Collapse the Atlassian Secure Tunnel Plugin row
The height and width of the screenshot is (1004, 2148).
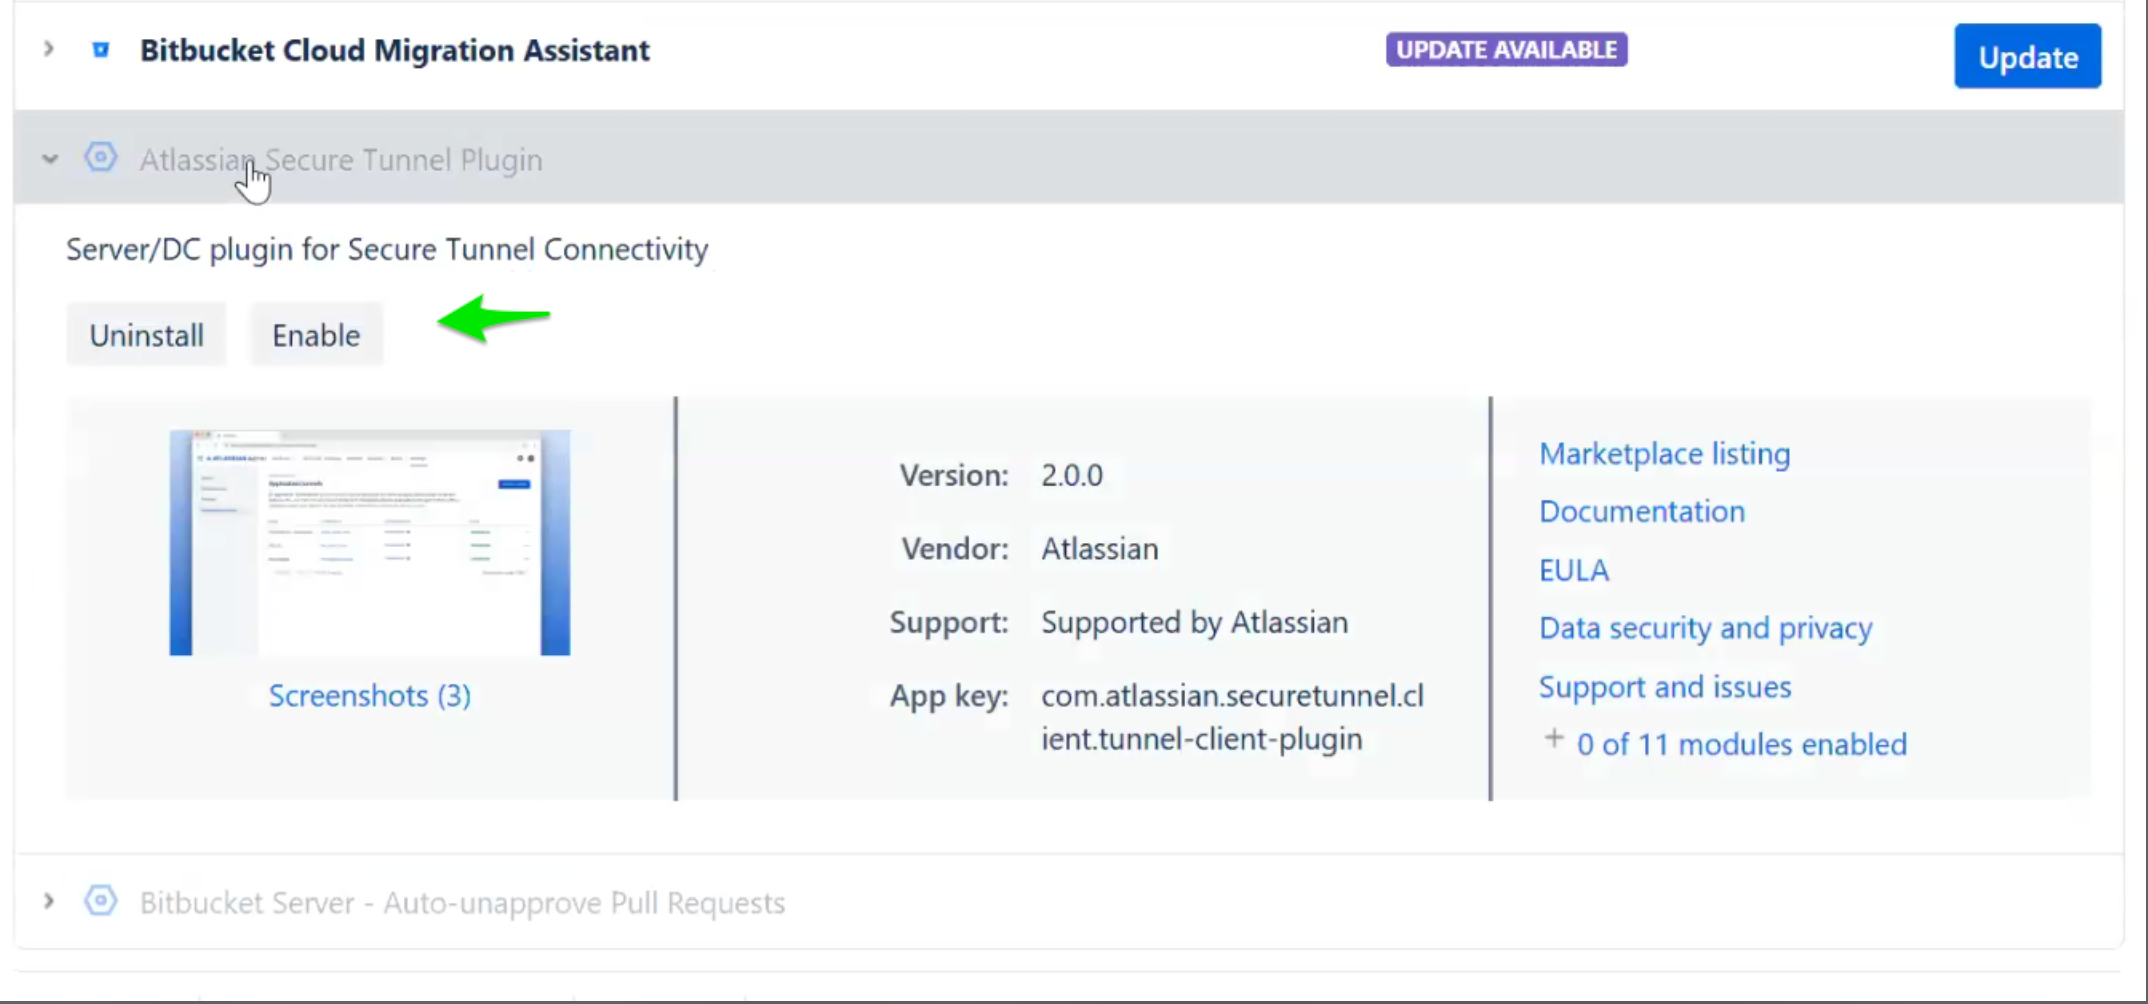[x=50, y=159]
